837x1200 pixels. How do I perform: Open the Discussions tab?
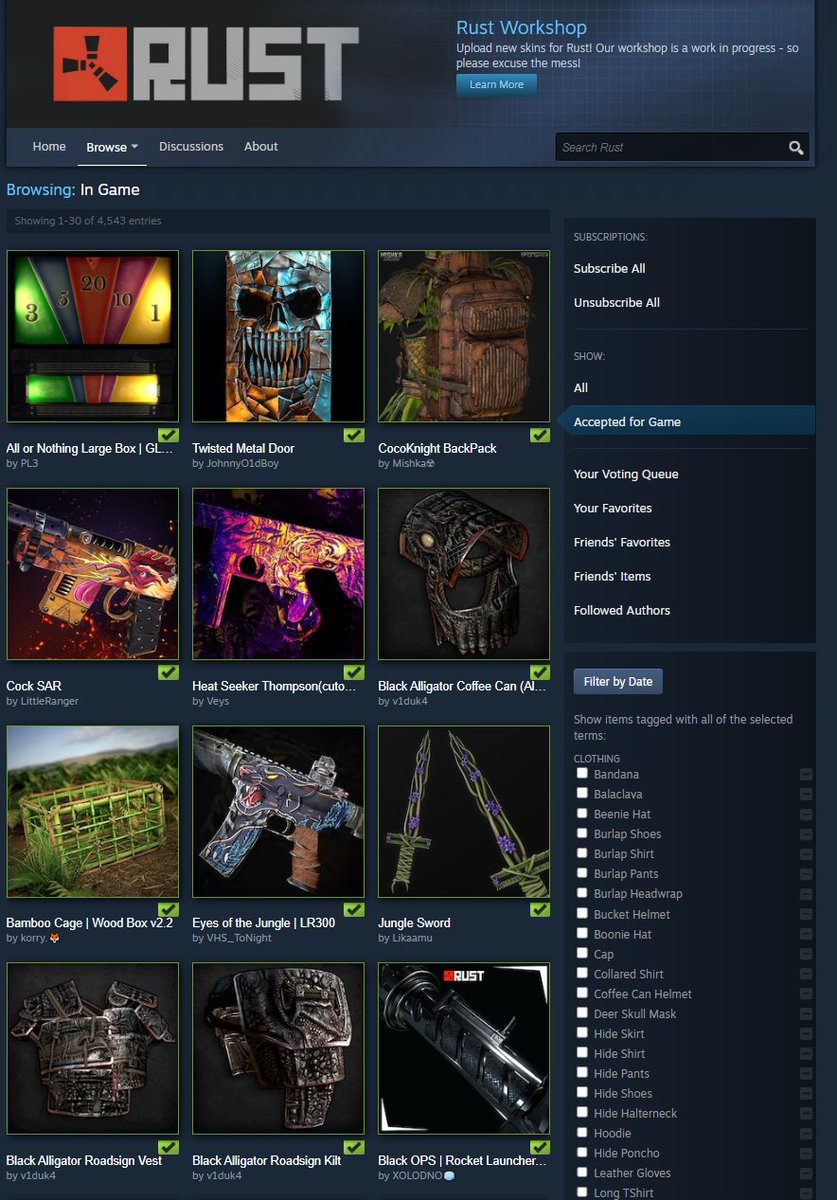point(191,146)
